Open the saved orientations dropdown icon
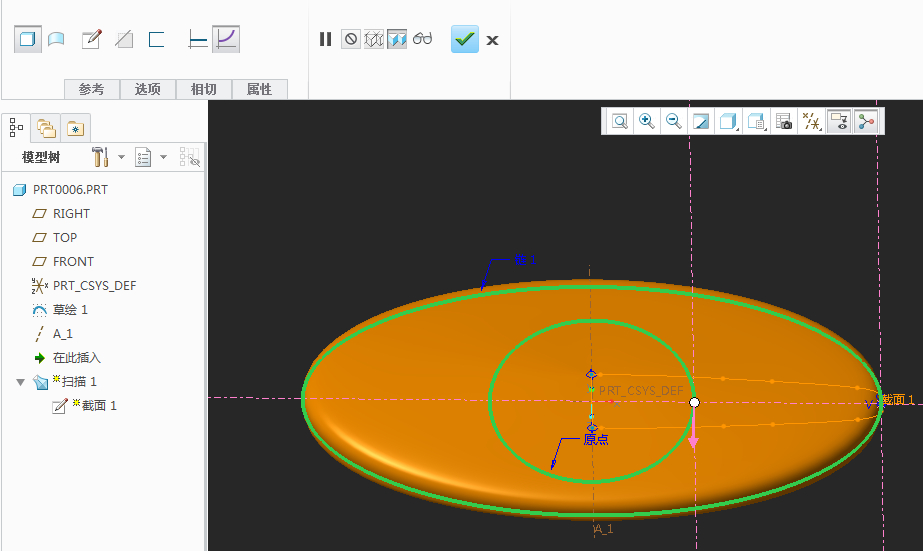923x551 pixels. [756, 121]
